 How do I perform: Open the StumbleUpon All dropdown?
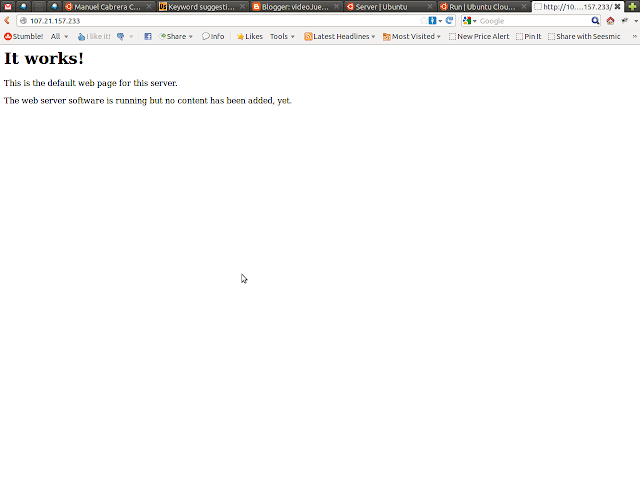(x=59, y=36)
